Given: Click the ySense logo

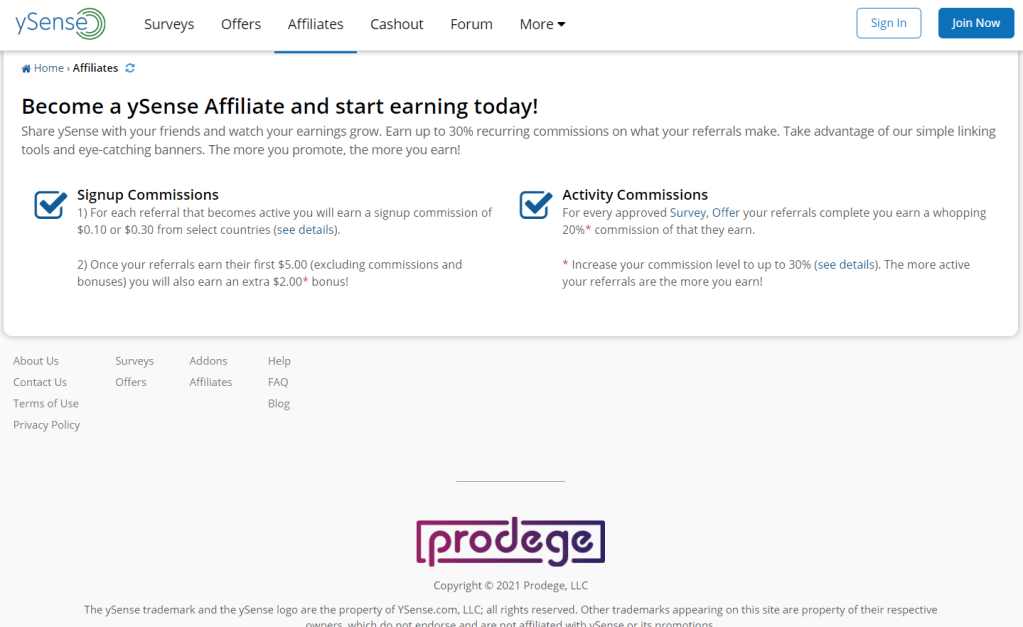Looking at the screenshot, I should click(60, 23).
